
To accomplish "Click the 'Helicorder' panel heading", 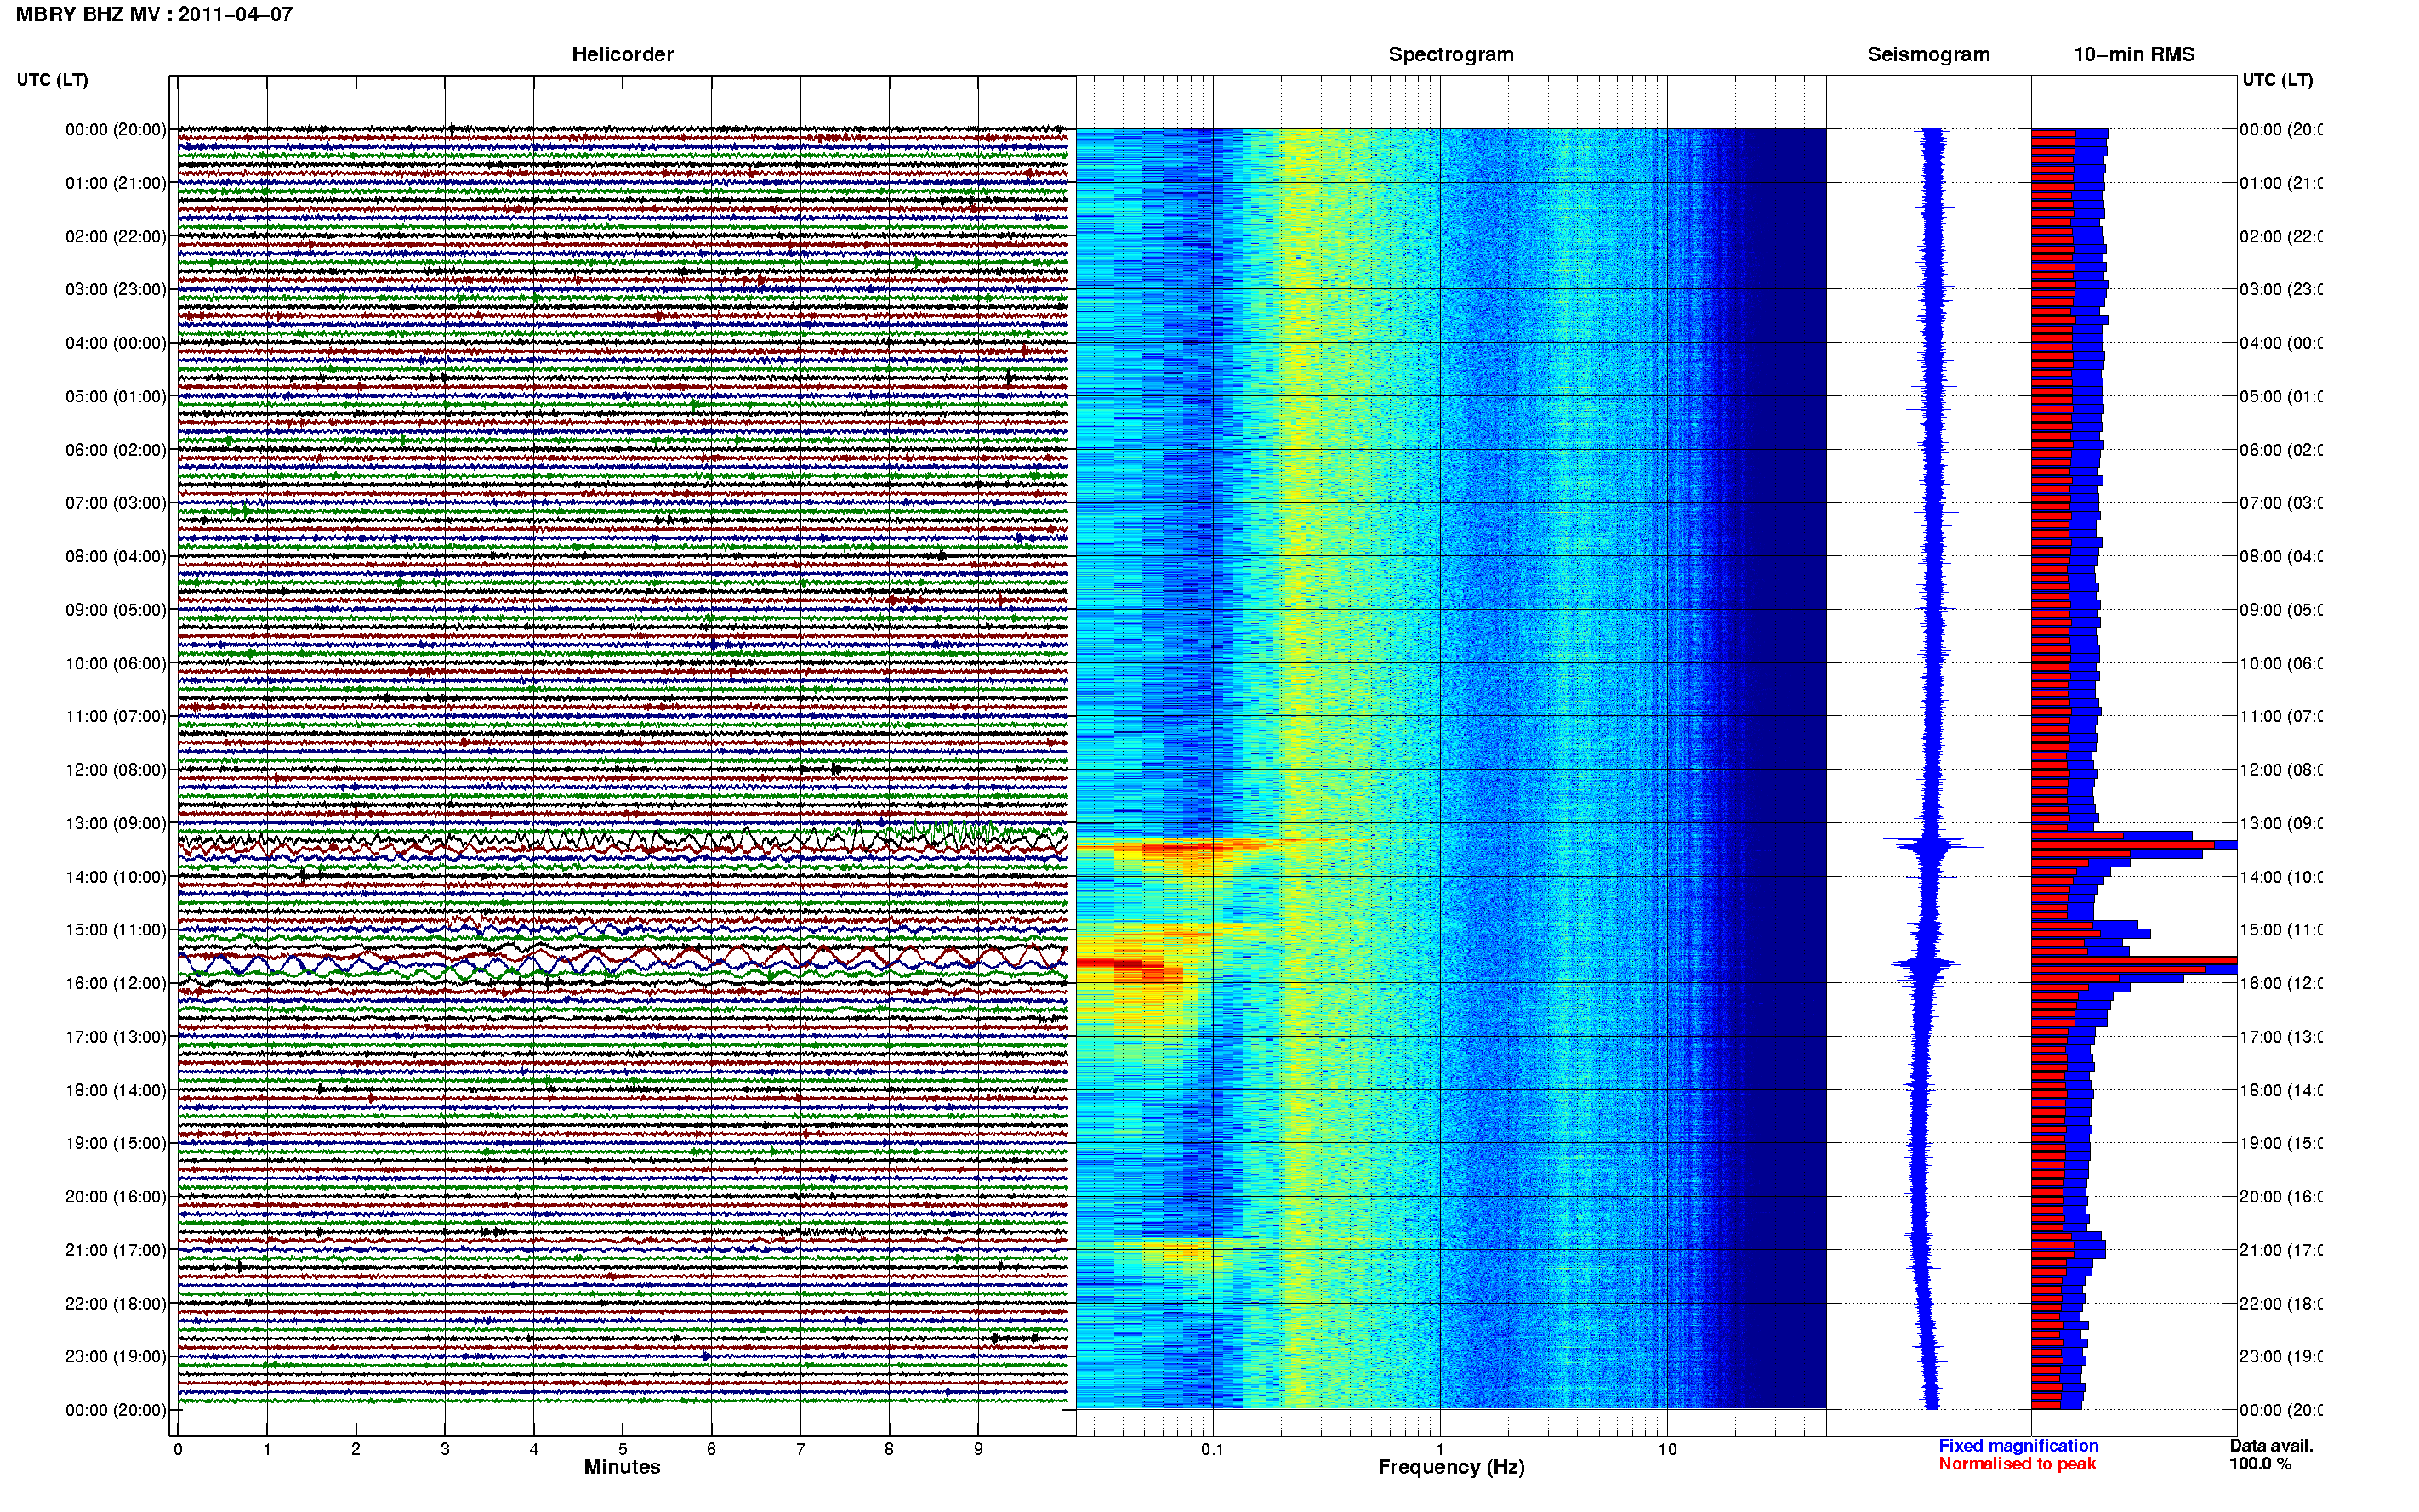I will click(x=622, y=54).
